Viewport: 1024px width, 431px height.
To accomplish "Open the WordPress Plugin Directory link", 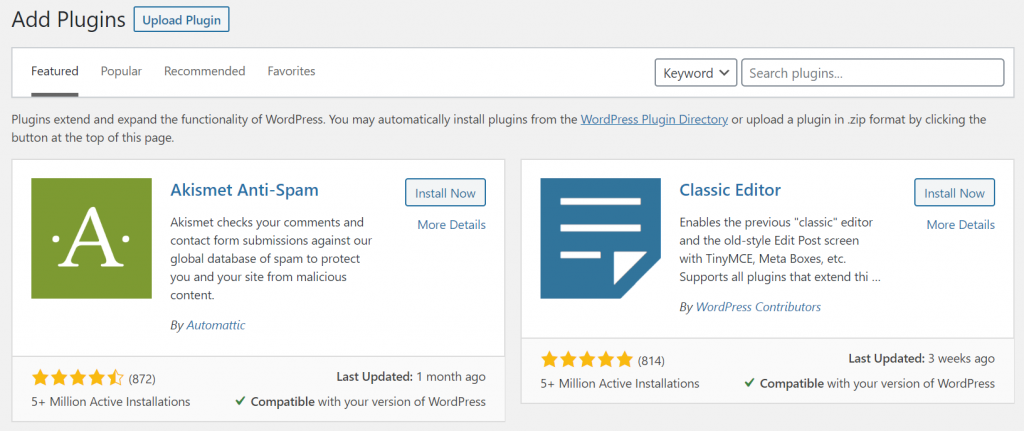I will point(654,120).
